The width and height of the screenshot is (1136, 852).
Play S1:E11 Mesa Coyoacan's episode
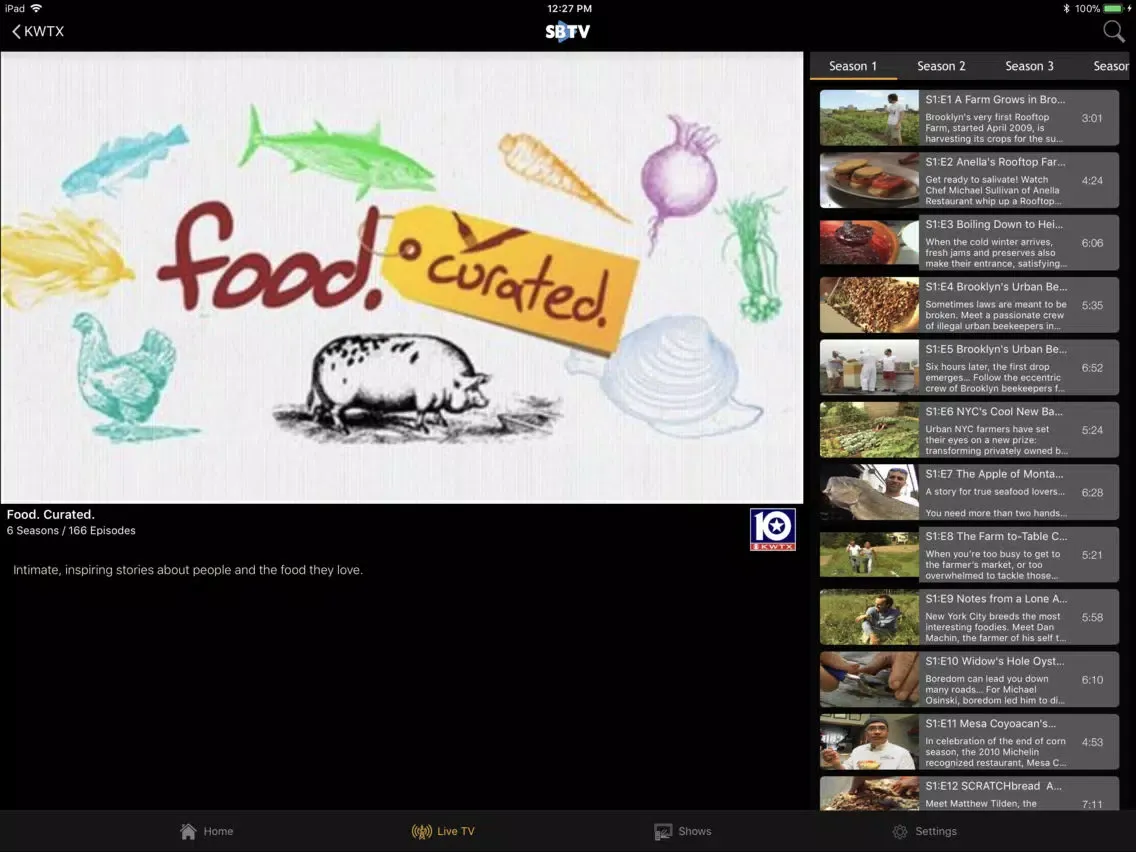coord(968,742)
